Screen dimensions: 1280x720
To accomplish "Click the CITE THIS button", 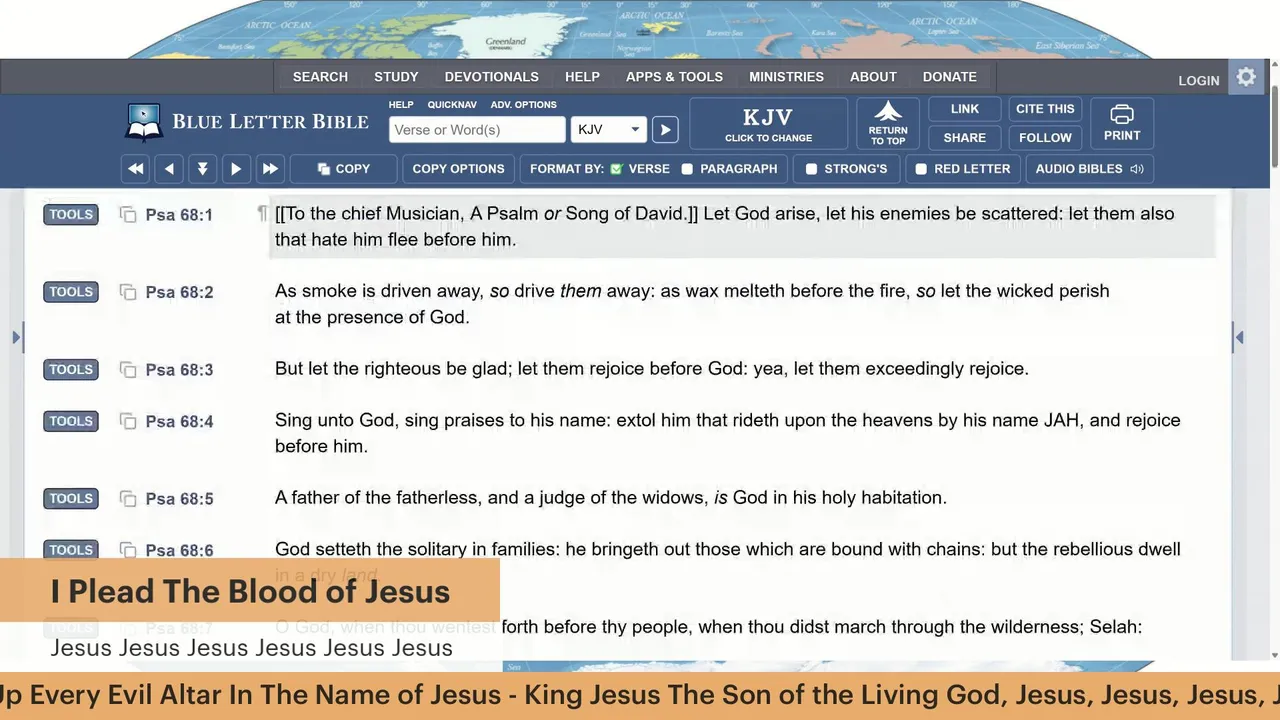I will pyautogui.click(x=1045, y=109).
